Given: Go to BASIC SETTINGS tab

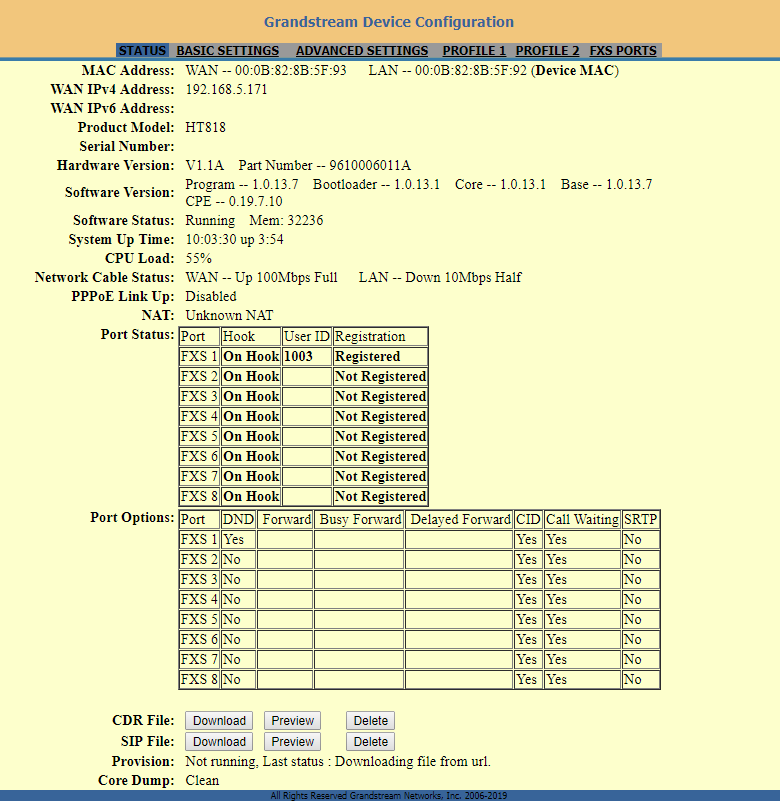Looking at the screenshot, I should [x=227, y=51].
